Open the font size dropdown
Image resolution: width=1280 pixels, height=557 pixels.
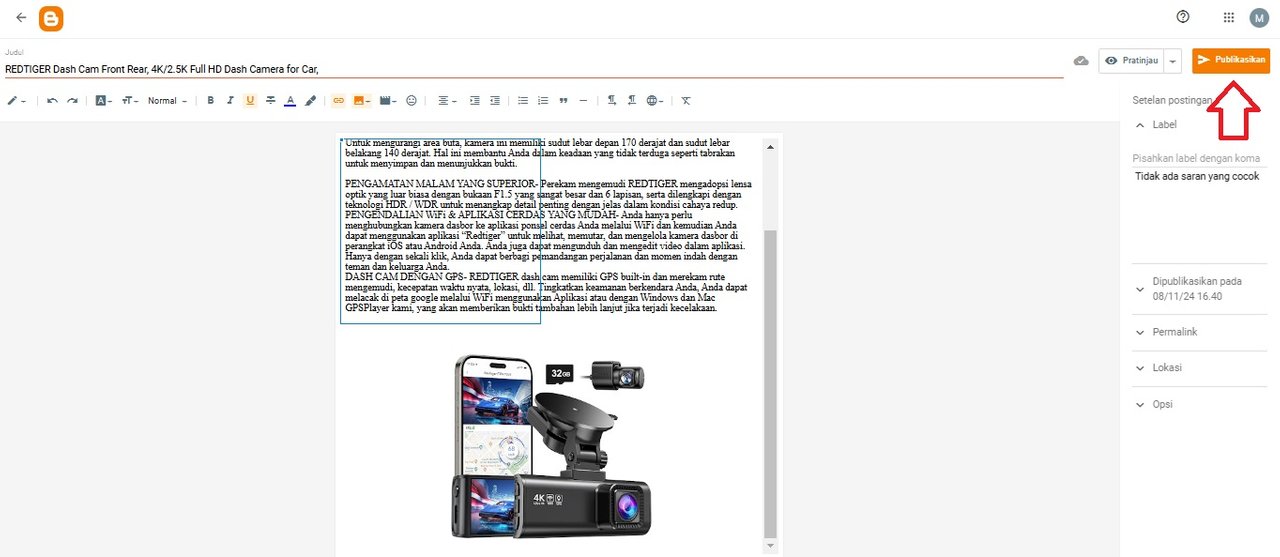pos(130,101)
